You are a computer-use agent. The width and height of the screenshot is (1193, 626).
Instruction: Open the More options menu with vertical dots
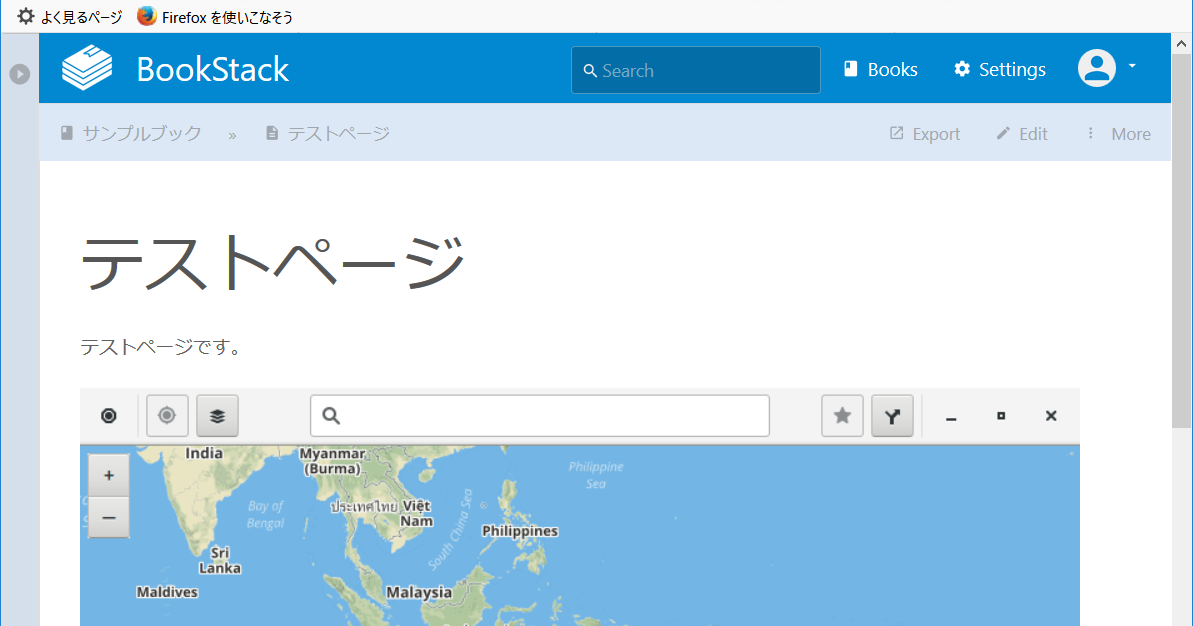(1117, 132)
